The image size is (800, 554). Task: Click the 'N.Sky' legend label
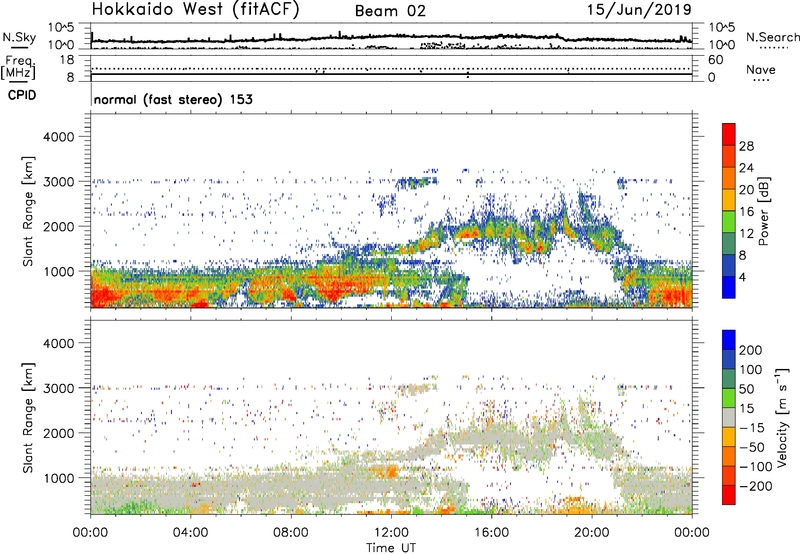(x=19, y=37)
